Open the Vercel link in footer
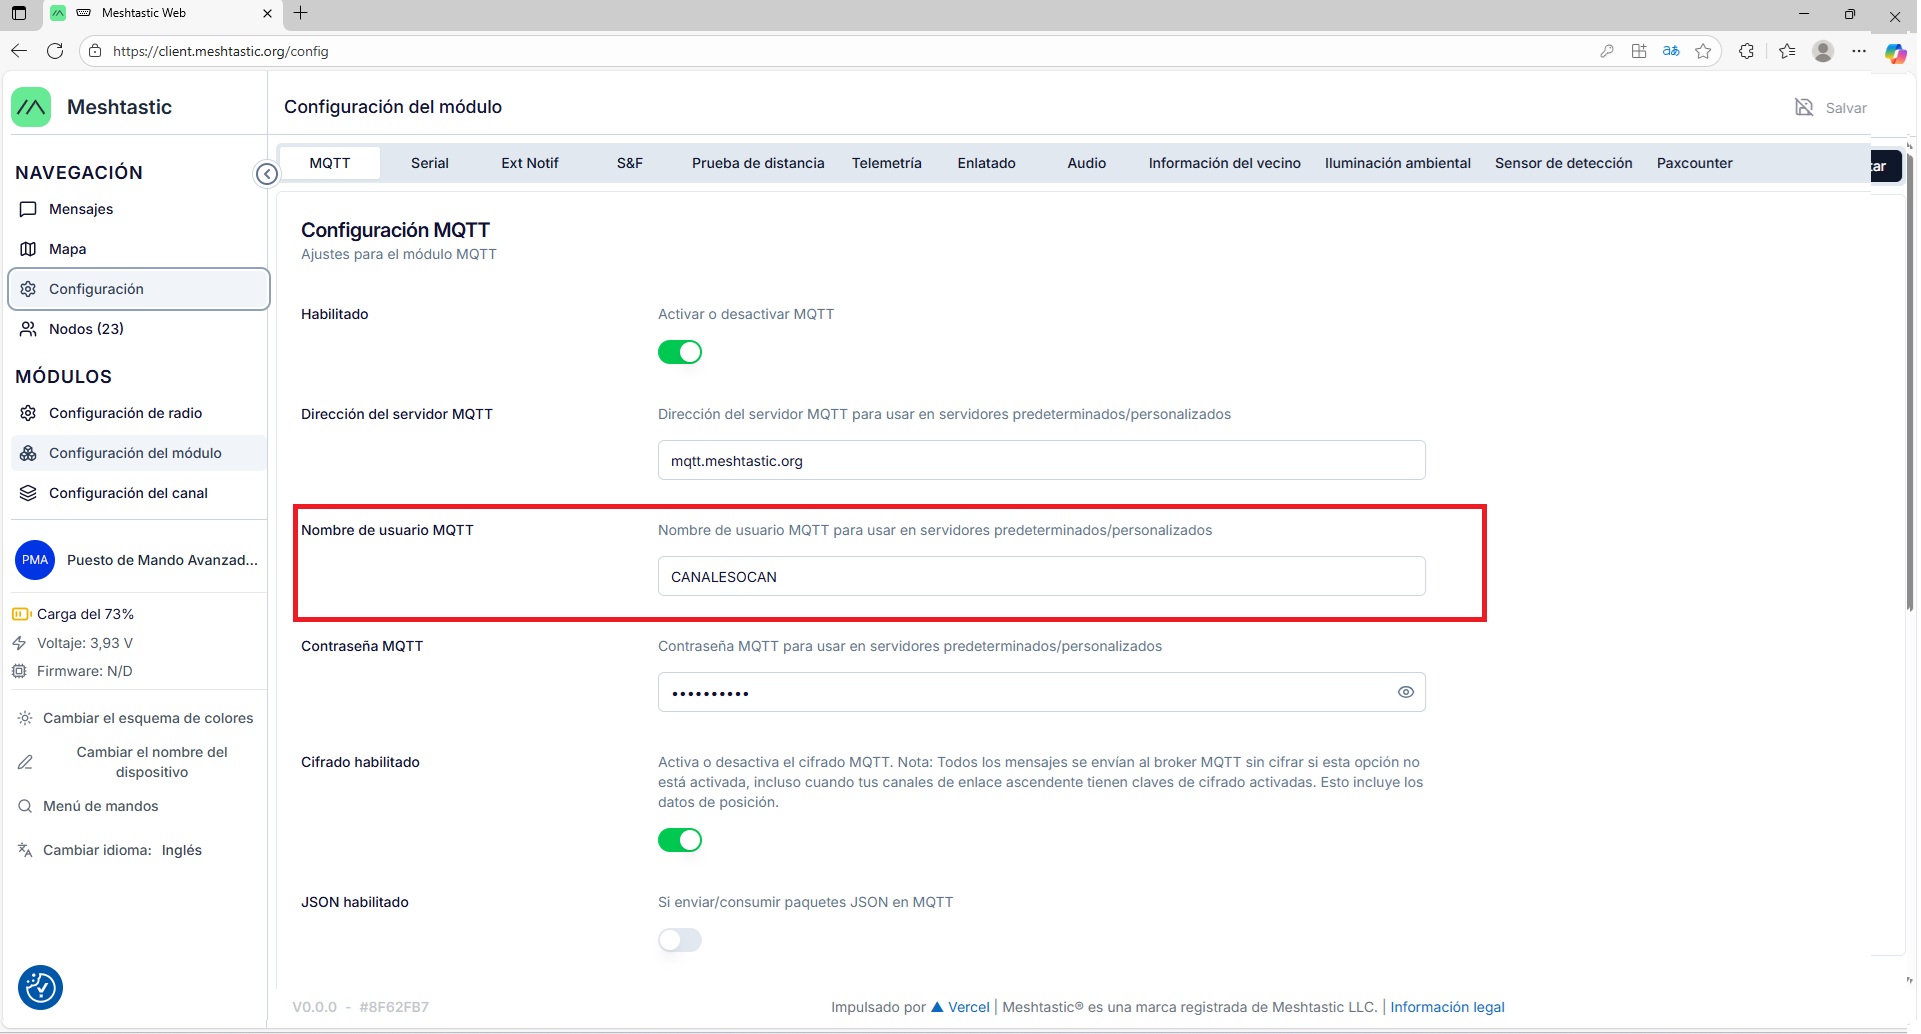This screenshot has height=1034, width=1921. coord(968,1007)
